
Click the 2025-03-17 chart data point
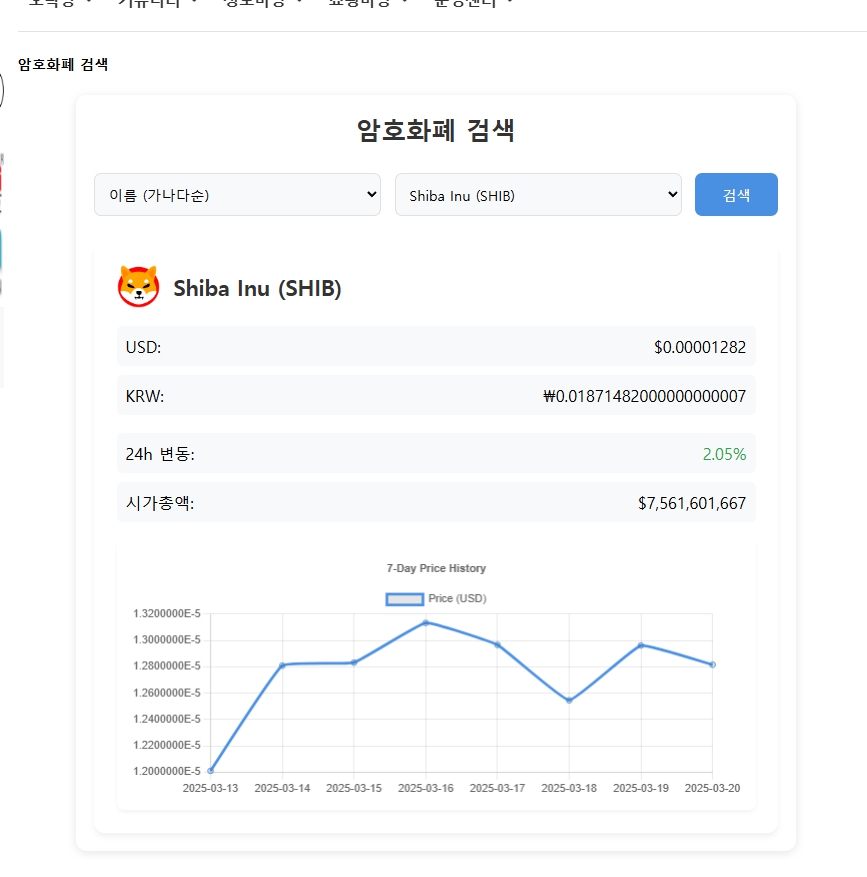[x=497, y=645]
